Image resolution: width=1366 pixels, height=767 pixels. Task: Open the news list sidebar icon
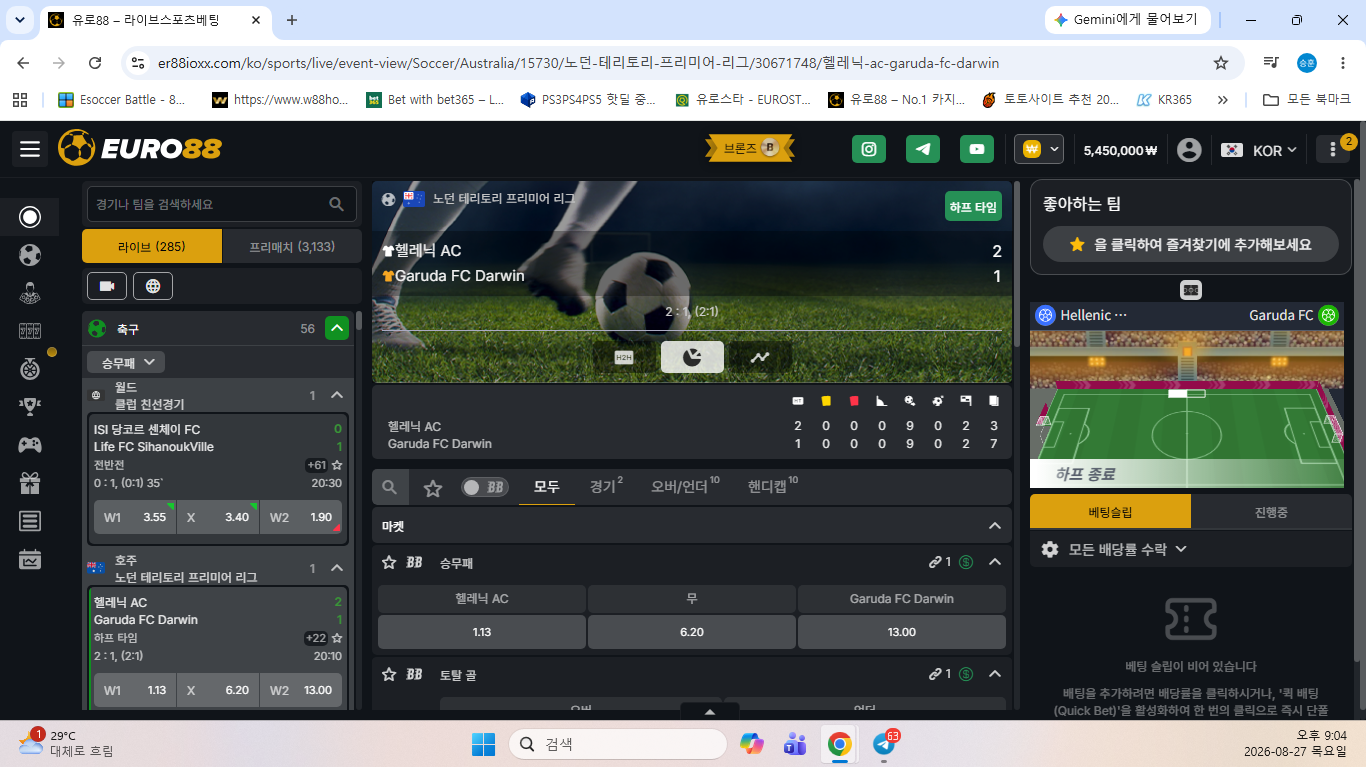click(x=30, y=521)
